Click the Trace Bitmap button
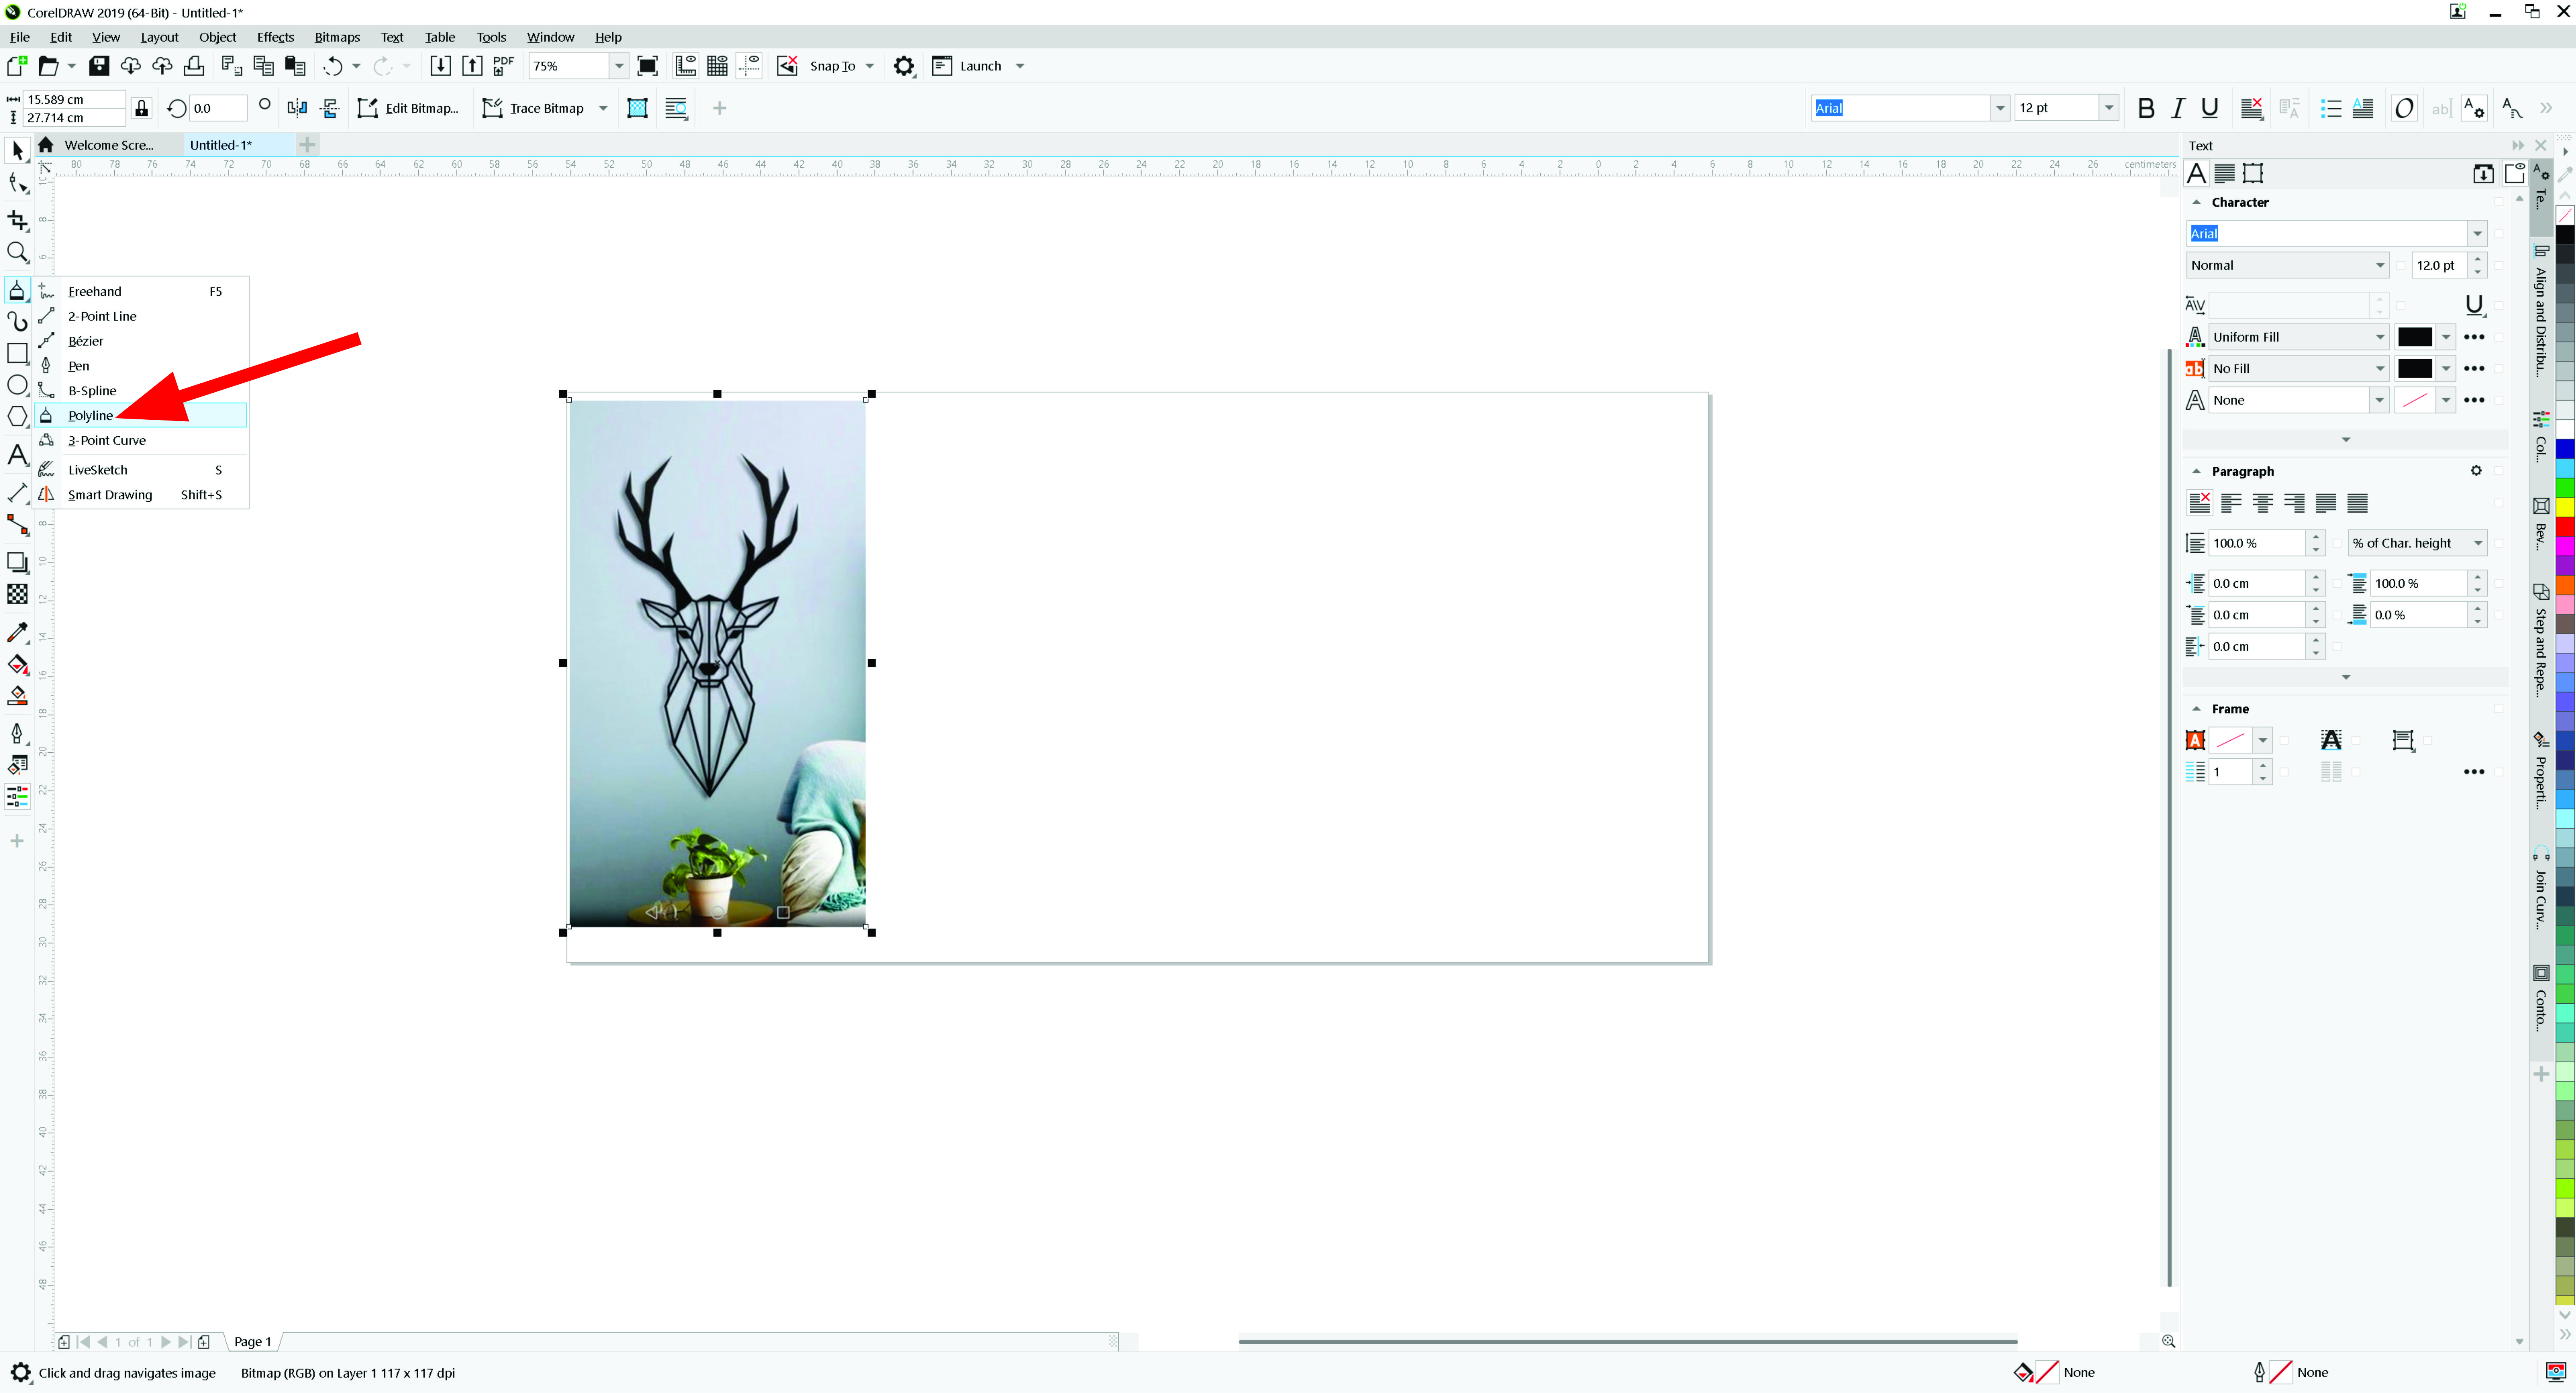 (533, 108)
